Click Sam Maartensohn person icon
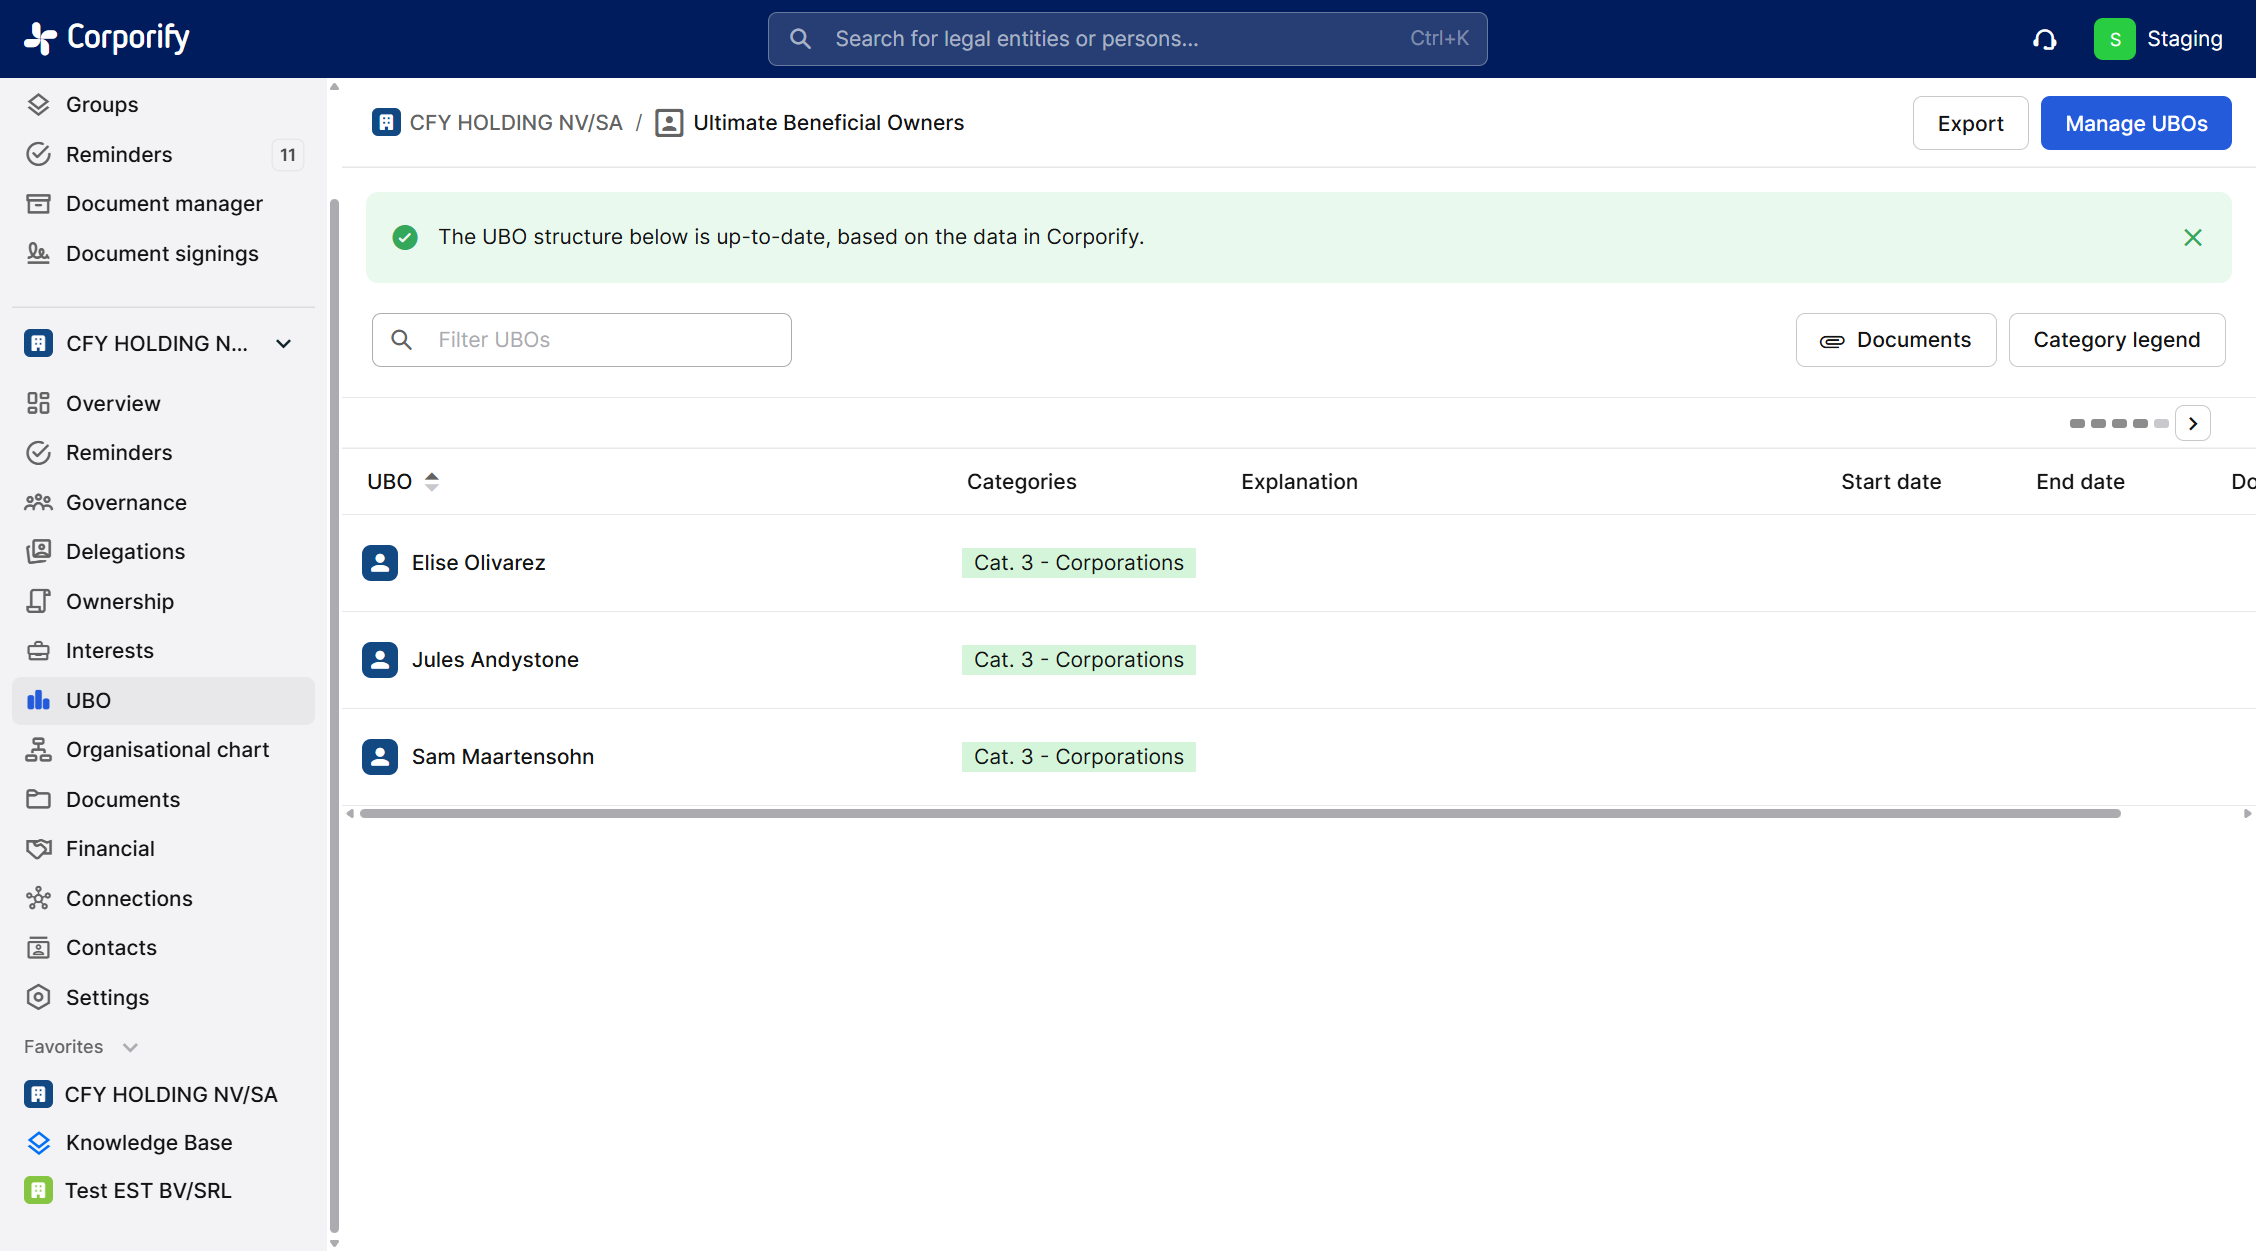2256x1251 pixels. [380, 757]
